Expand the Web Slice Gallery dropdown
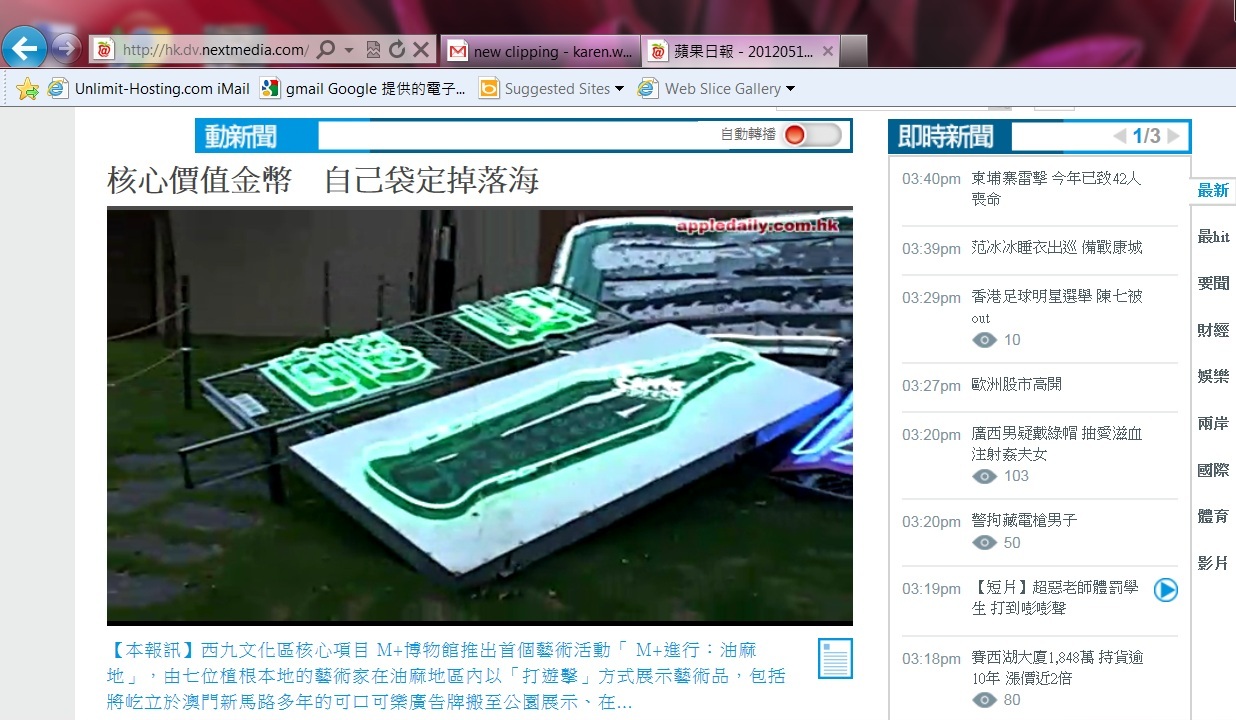Viewport: 1236px width, 720px height. point(790,89)
